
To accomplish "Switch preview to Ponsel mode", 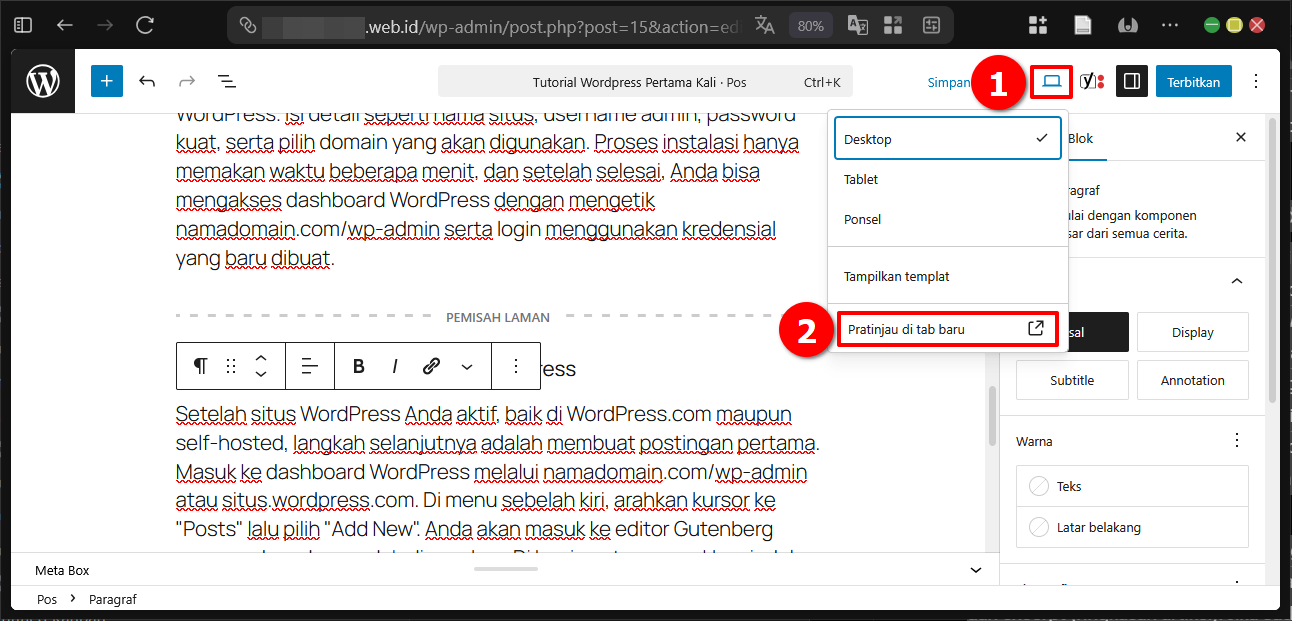I will click(946, 219).
